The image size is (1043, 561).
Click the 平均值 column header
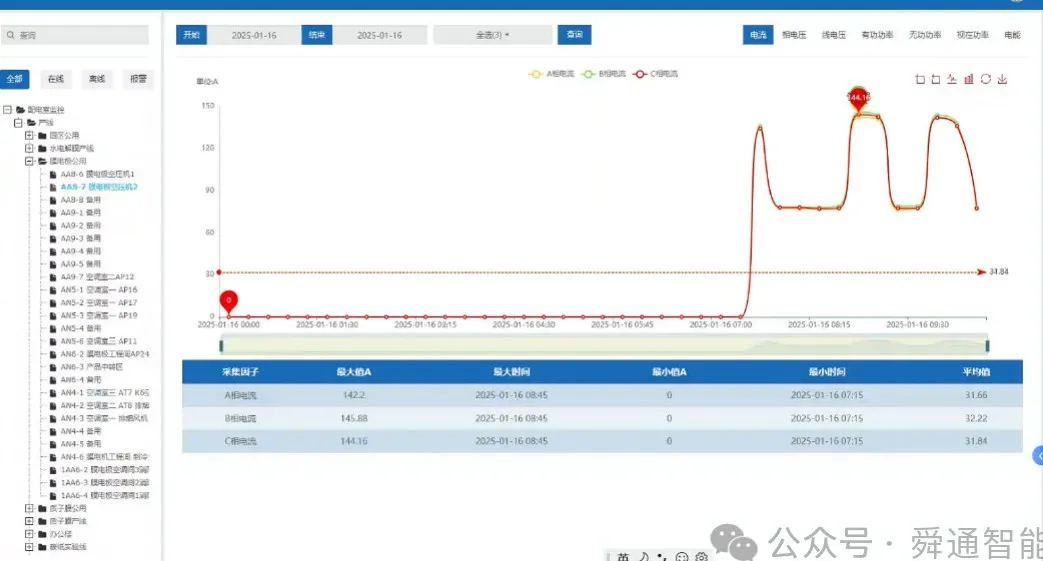coord(976,372)
